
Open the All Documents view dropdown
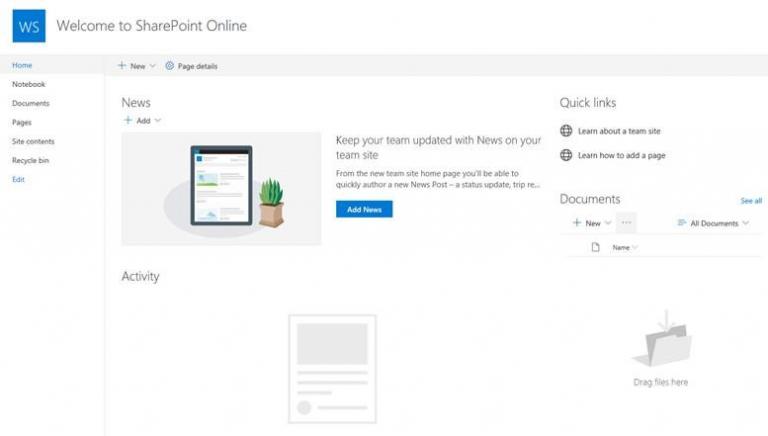click(x=713, y=223)
